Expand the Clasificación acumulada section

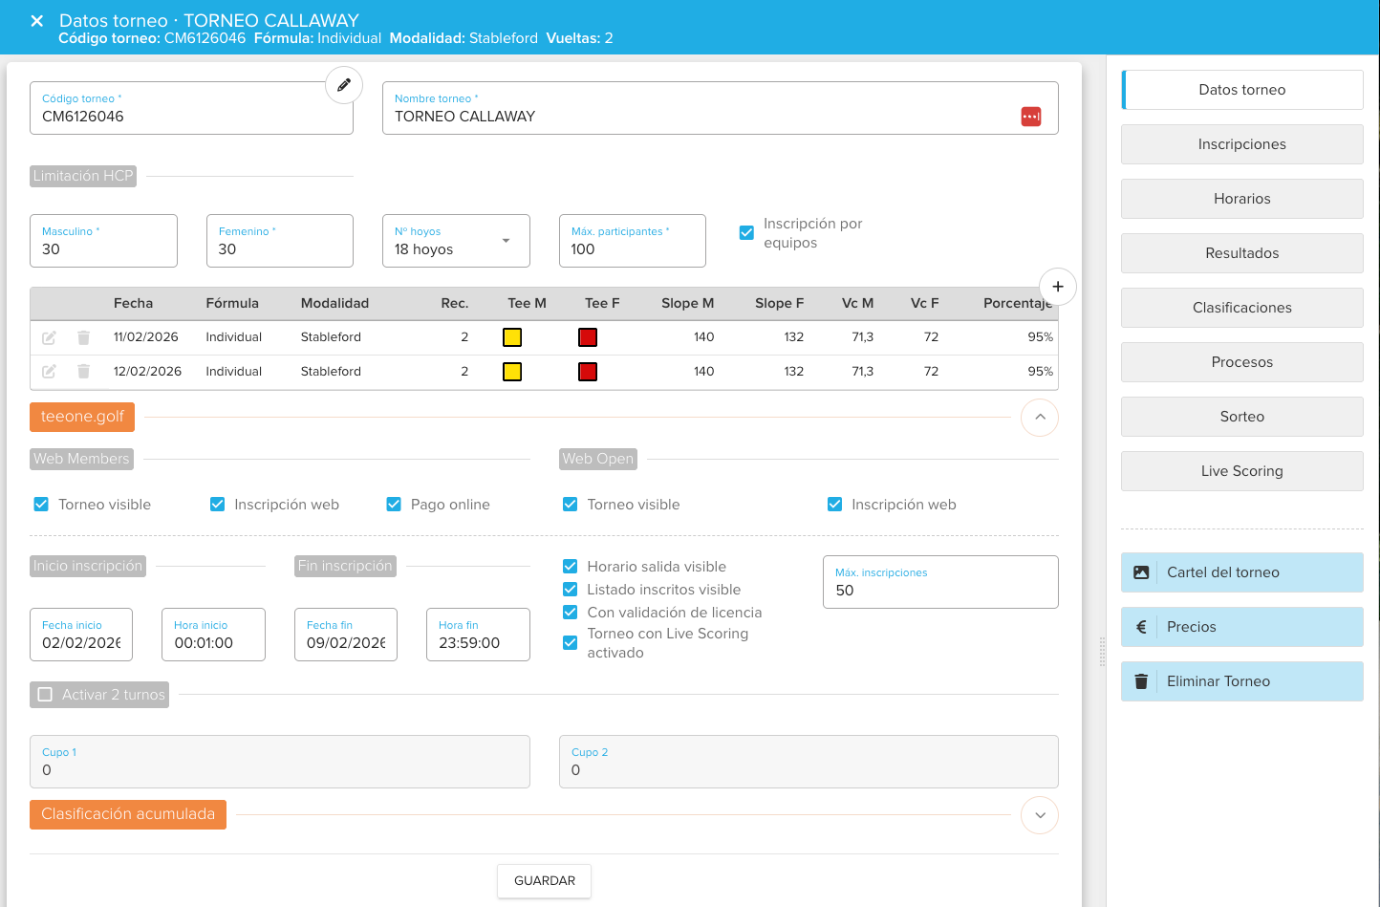[1039, 815]
